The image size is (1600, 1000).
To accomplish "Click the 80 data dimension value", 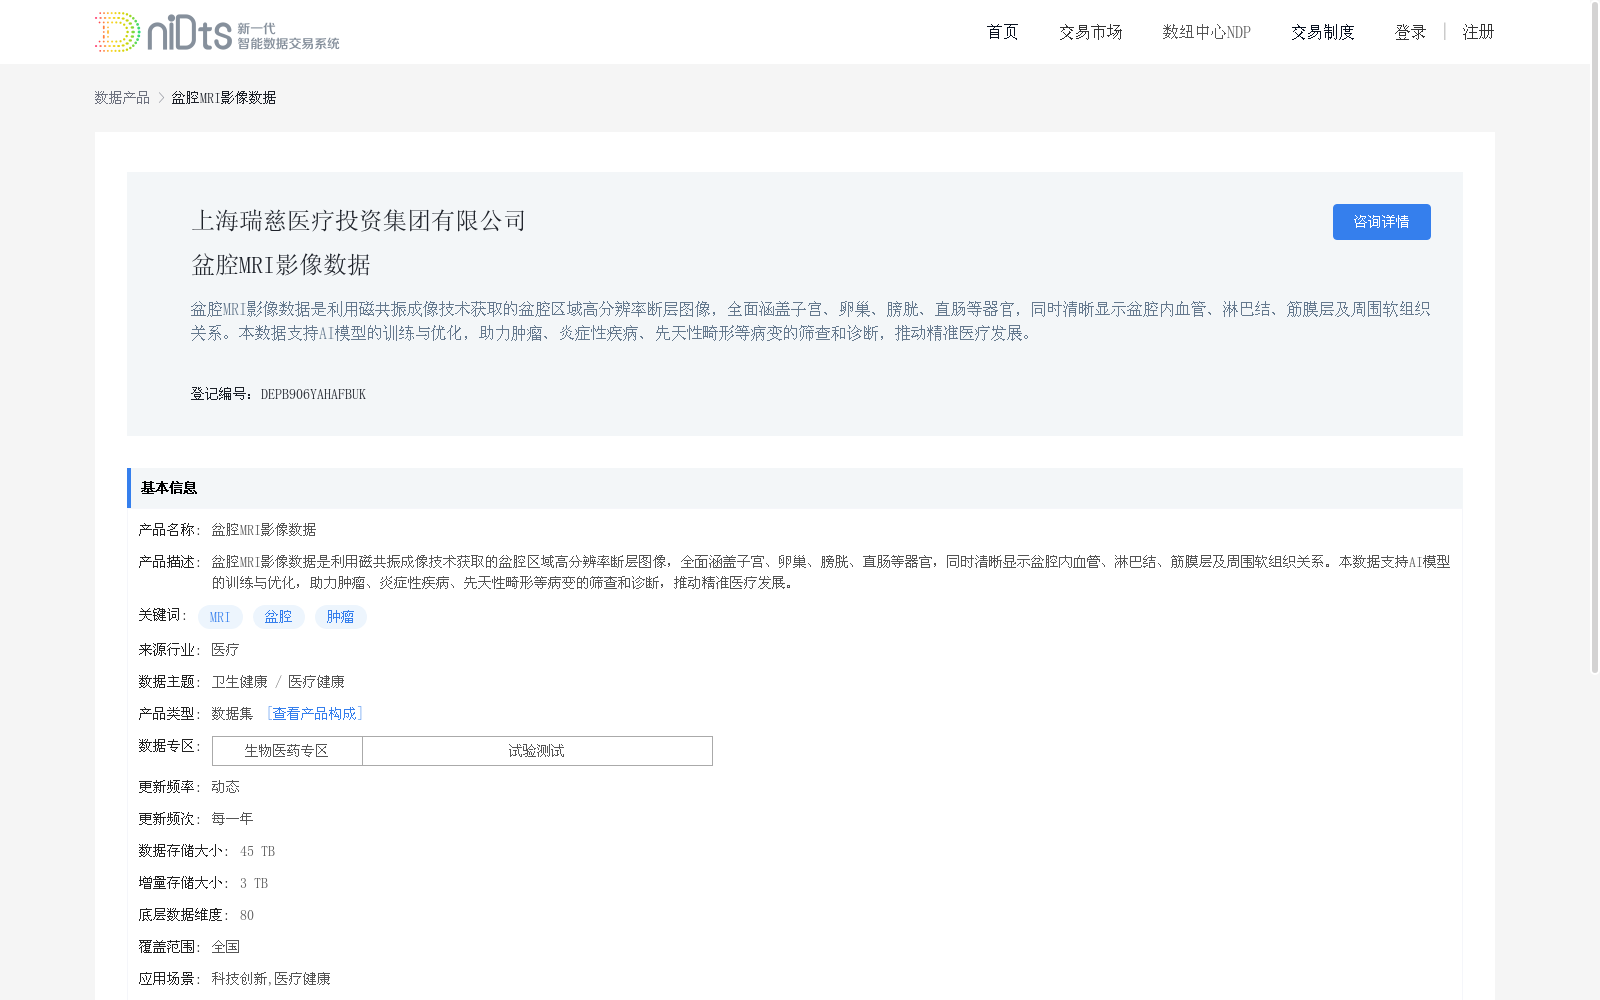I will click(x=247, y=915).
